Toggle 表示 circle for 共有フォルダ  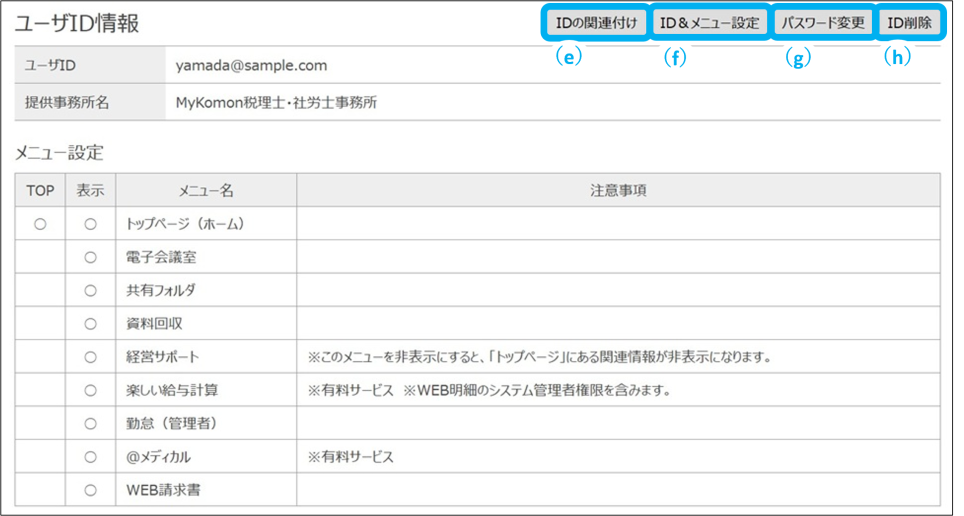coord(90,290)
